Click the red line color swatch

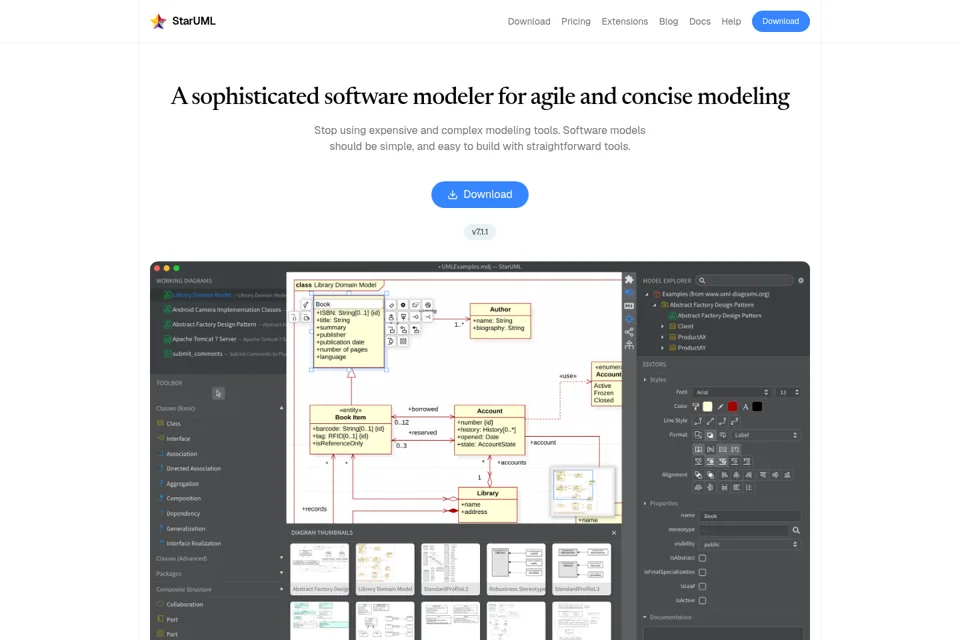732,407
